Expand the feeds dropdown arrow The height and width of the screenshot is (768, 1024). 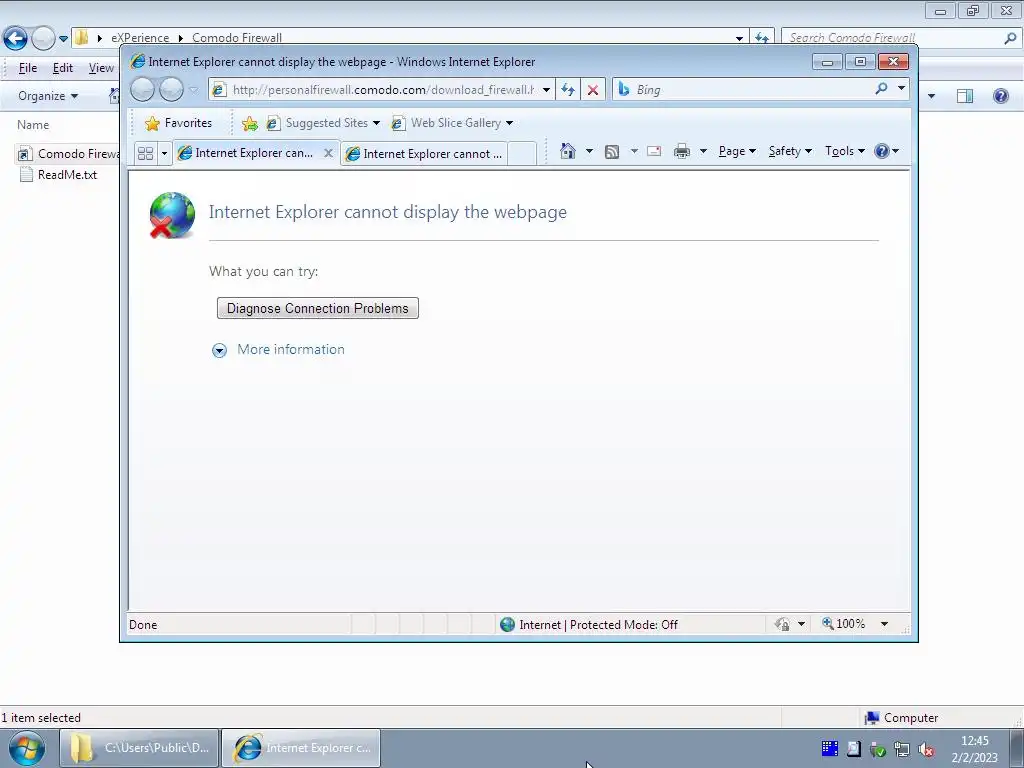(633, 152)
